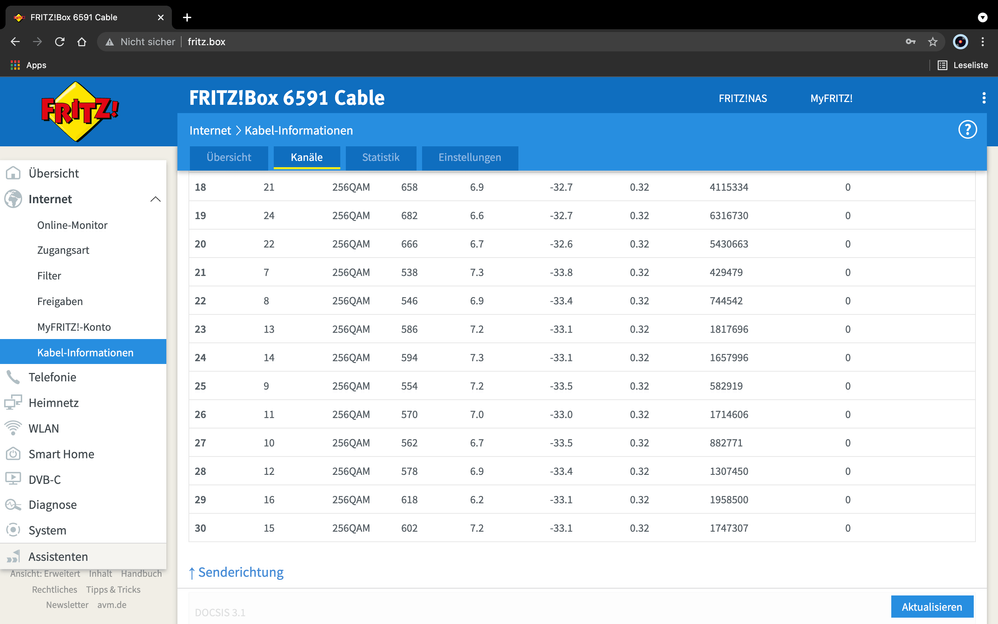Screen dimensions: 998x624
Task: Collapse the Internet menu chevron
Action: tap(155, 199)
